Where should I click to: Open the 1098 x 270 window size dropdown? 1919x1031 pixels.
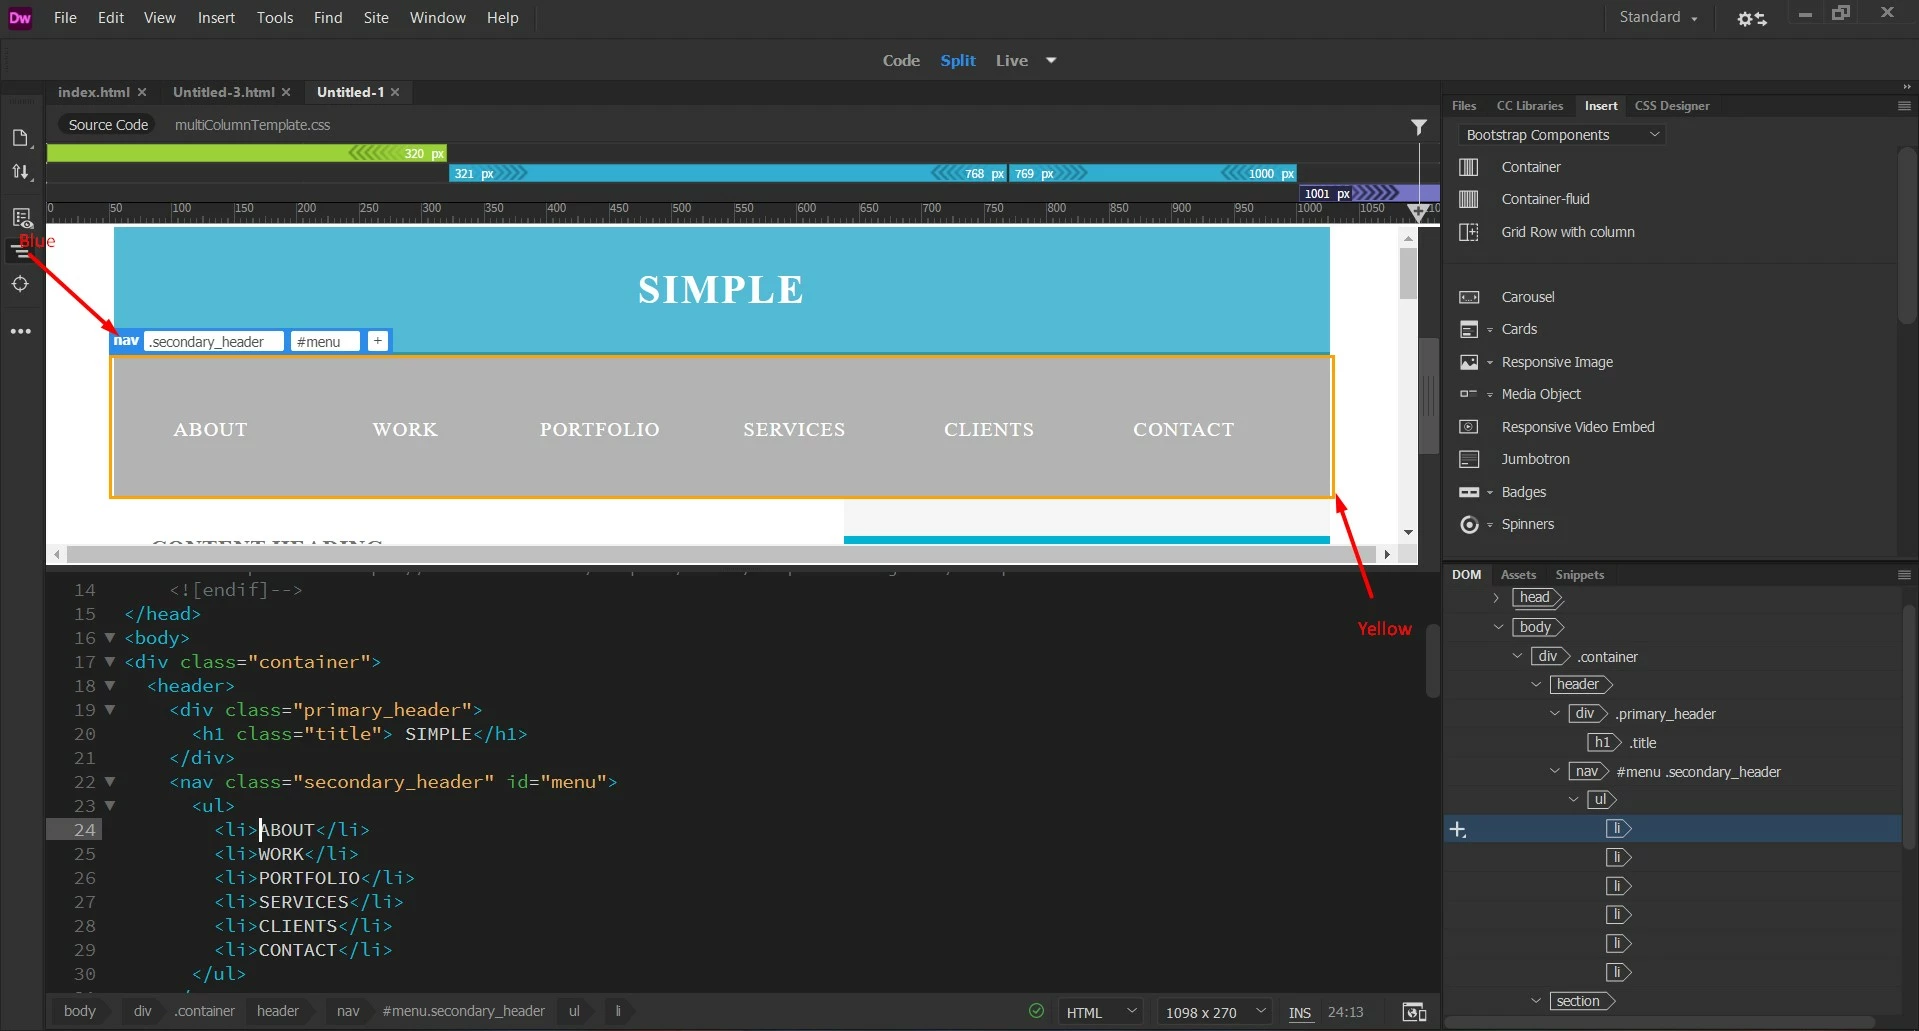1216,1012
